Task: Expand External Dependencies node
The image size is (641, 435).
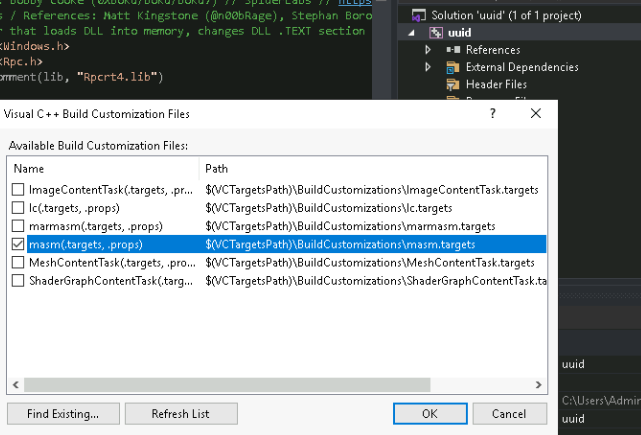Action: (428, 67)
